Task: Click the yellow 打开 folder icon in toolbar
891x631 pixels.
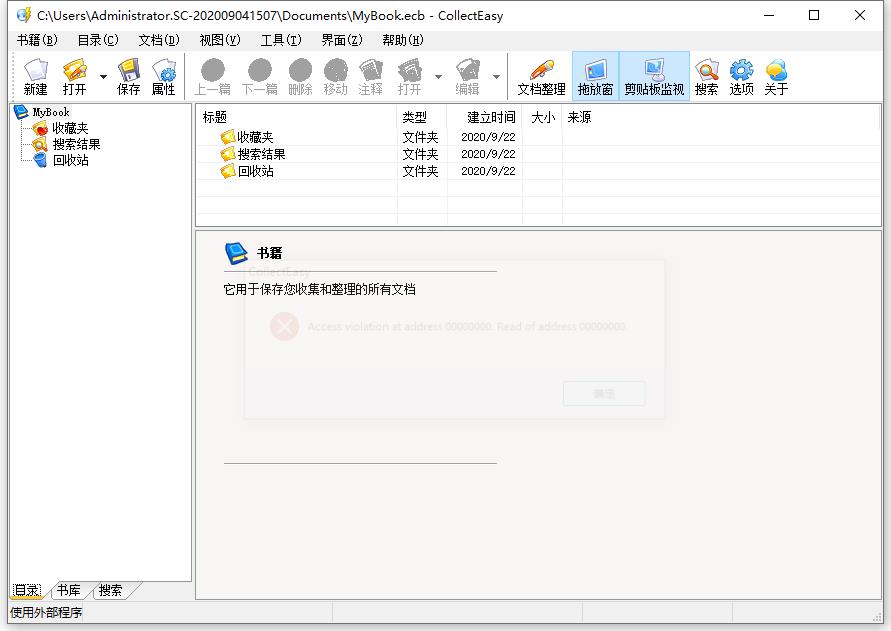Action: [75, 76]
